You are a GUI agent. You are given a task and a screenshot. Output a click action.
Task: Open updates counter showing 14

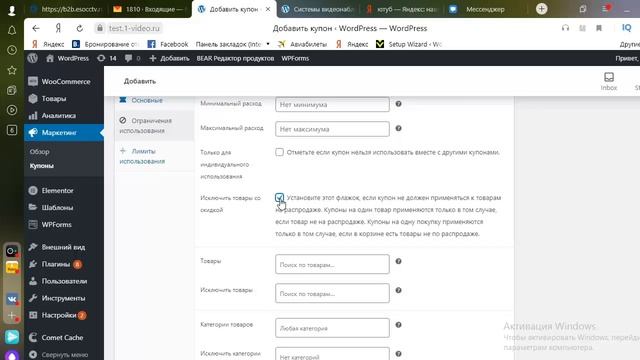coord(107,58)
